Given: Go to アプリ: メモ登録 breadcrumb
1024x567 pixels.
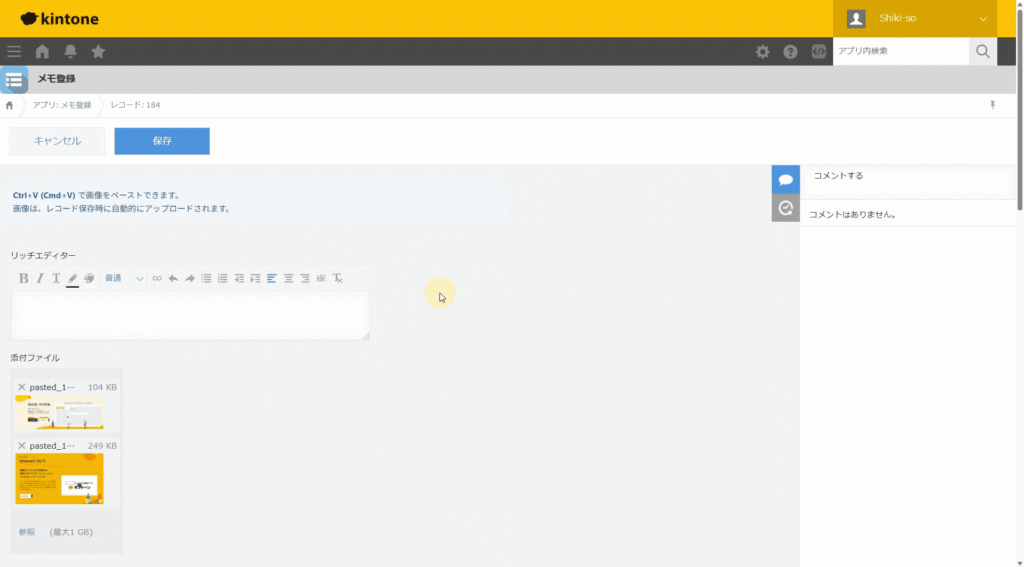Looking at the screenshot, I should 61,105.
